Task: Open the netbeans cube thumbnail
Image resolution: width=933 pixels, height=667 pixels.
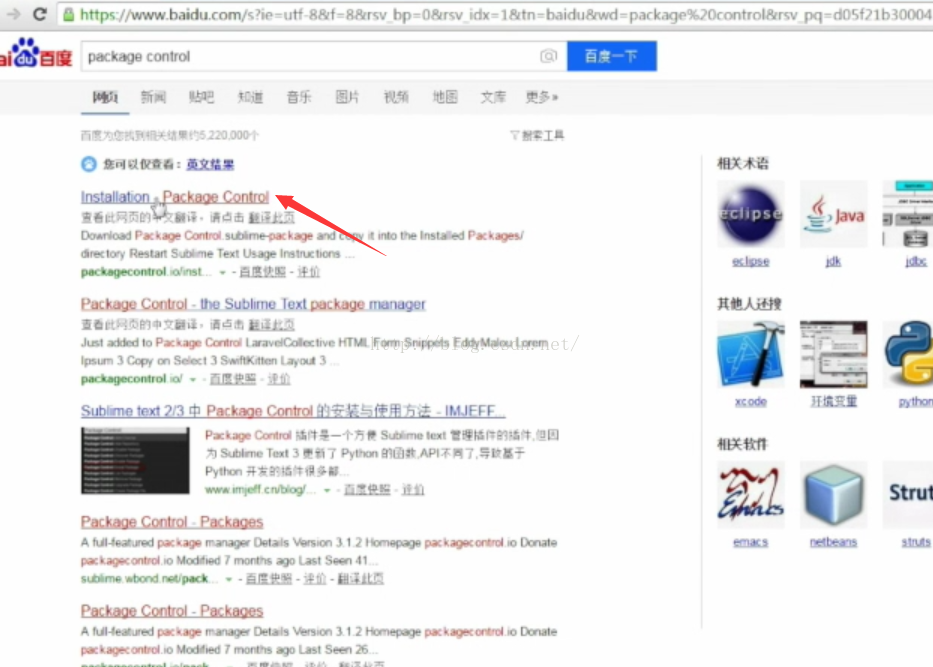Action: click(x=834, y=494)
